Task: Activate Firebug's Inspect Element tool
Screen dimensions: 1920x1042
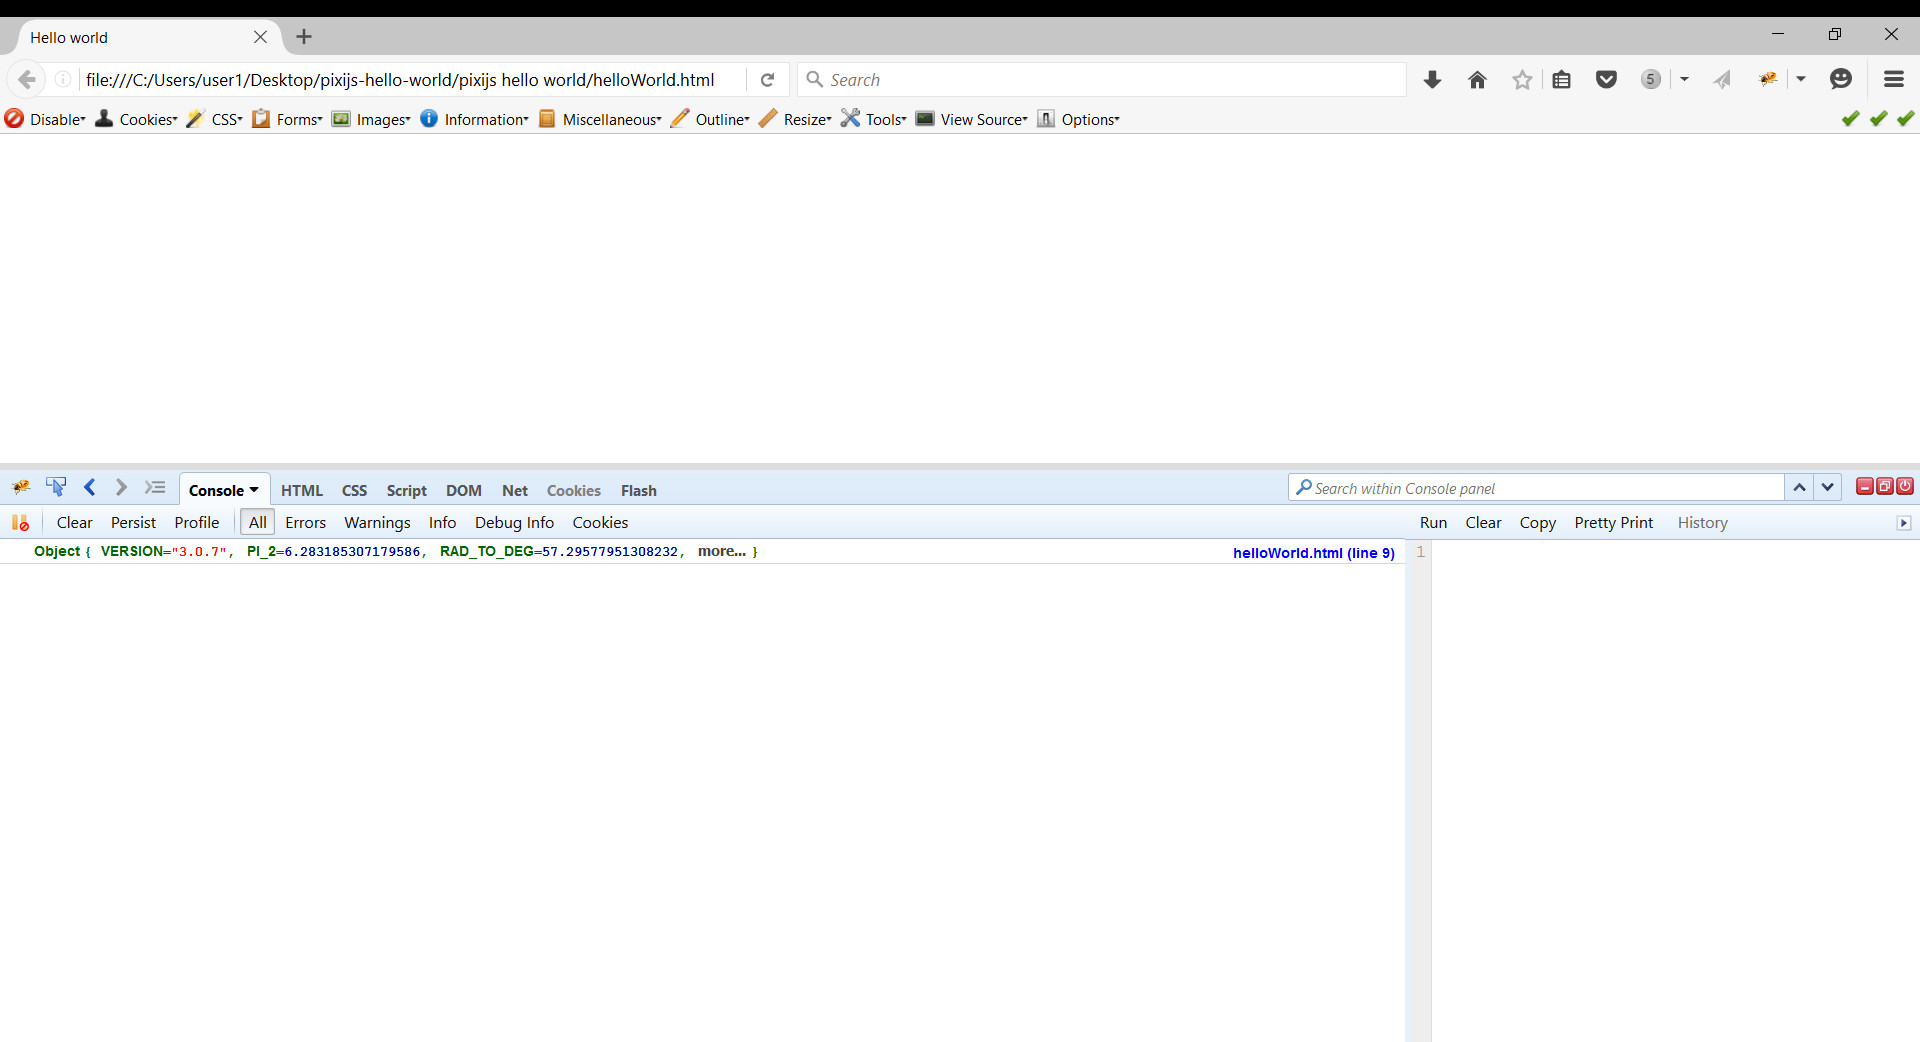Action: coord(56,488)
